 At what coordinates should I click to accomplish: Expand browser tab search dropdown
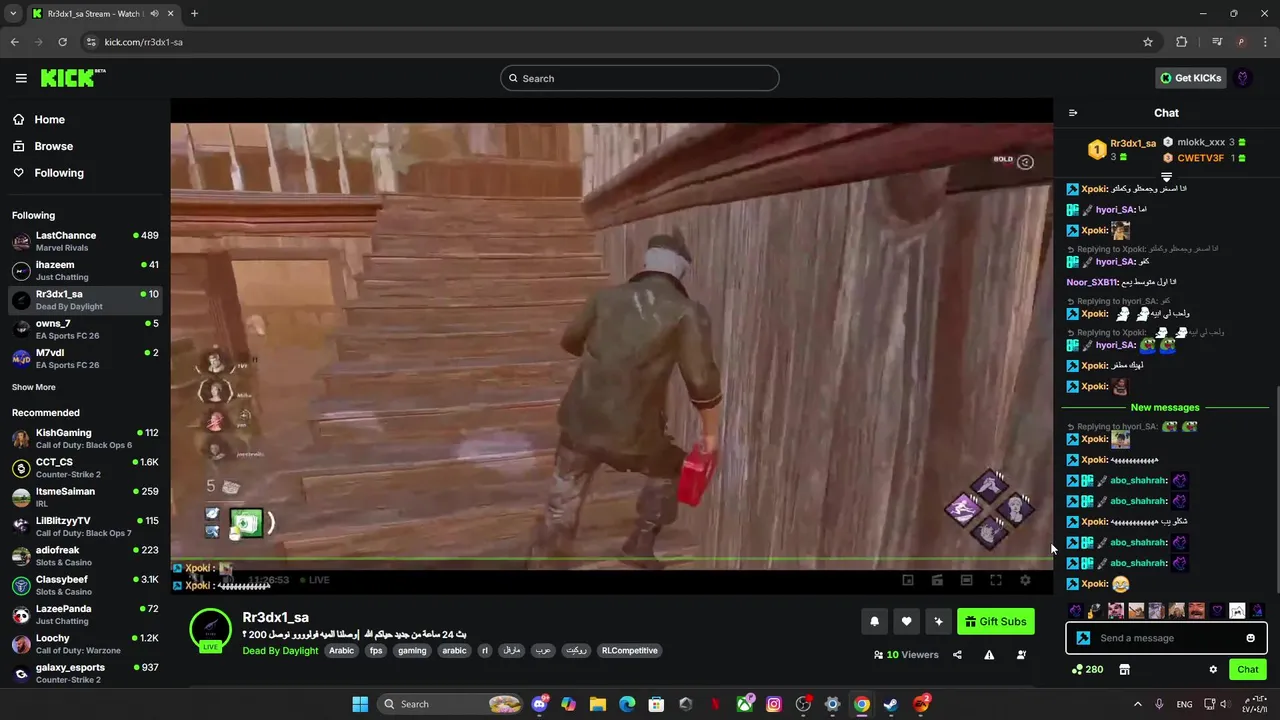(13, 13)
